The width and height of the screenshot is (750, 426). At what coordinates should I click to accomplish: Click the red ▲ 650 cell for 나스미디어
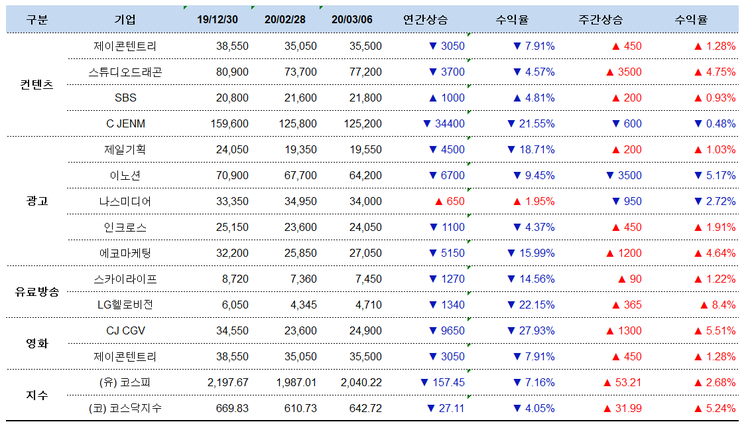pos(450,201)
